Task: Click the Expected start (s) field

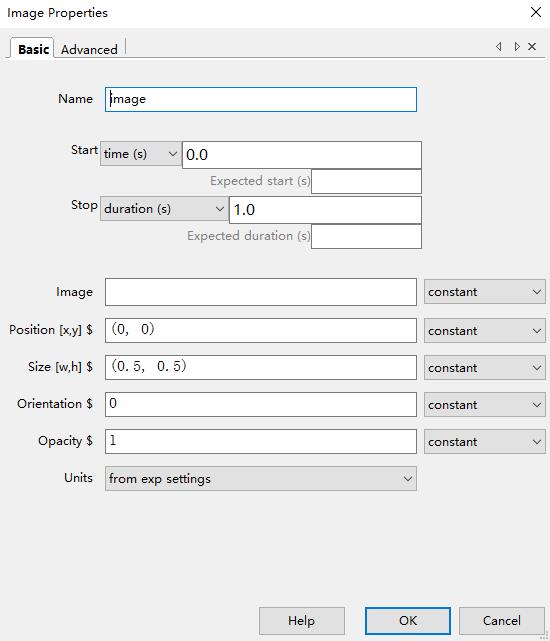Action: click(366, 181)
